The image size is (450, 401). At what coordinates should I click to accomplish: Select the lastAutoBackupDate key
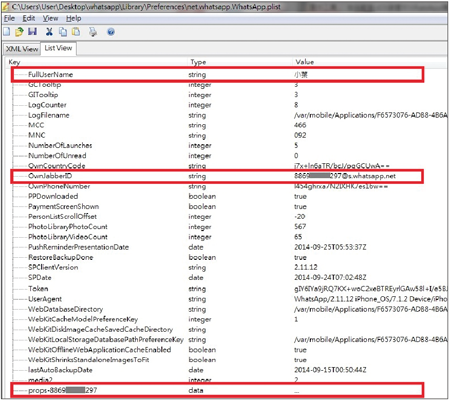point(60,370)
